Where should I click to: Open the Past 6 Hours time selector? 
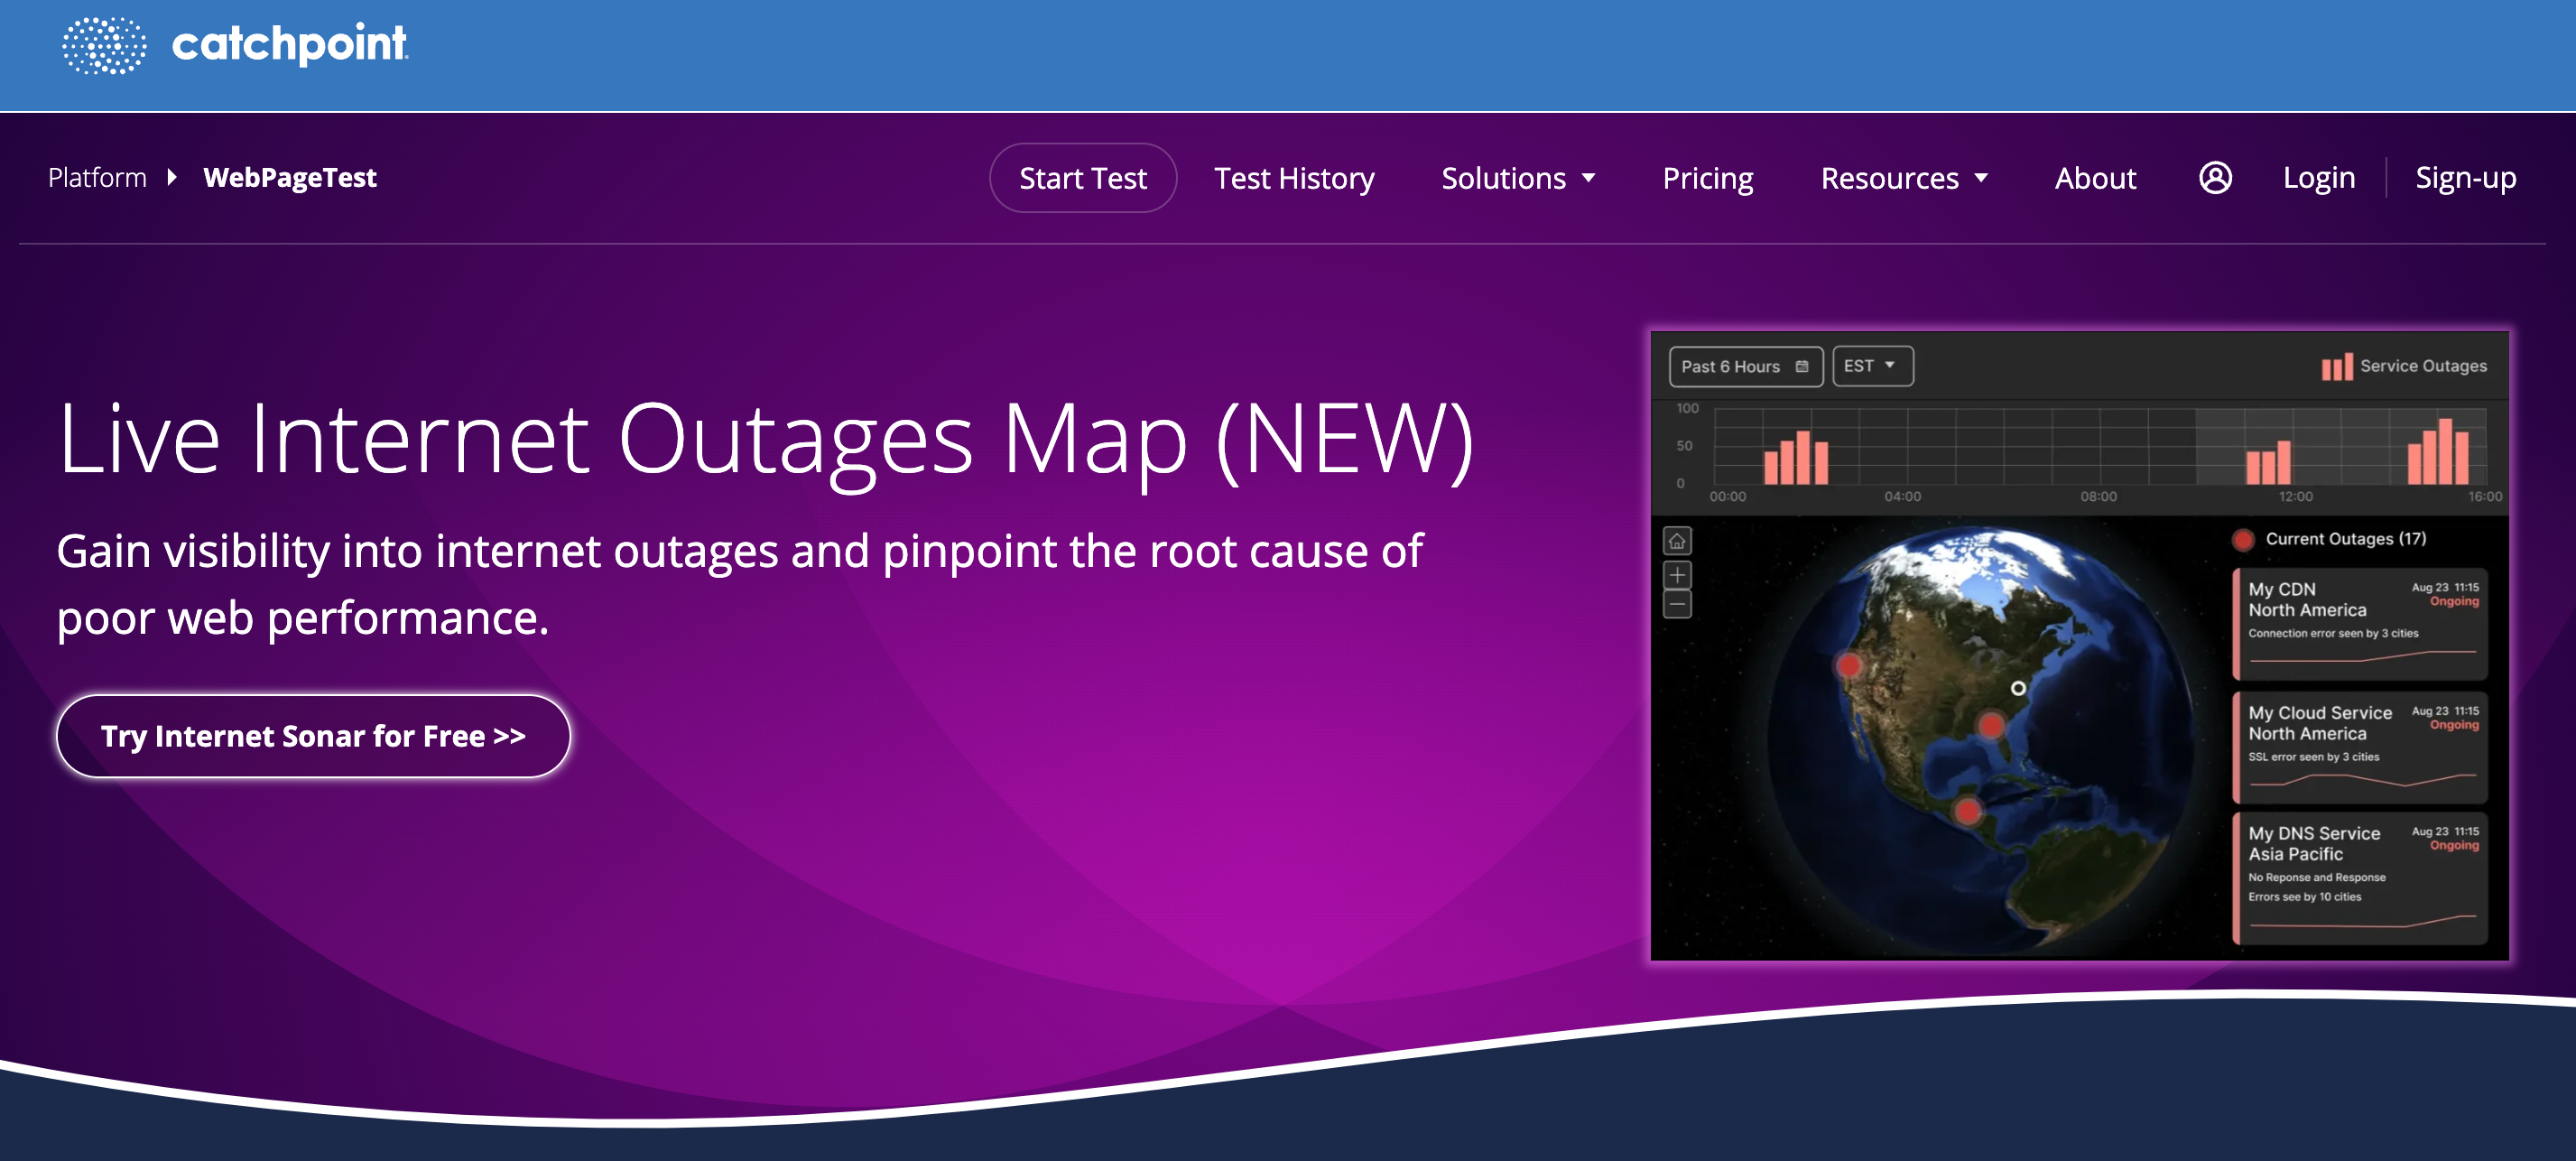point(1745,367)
